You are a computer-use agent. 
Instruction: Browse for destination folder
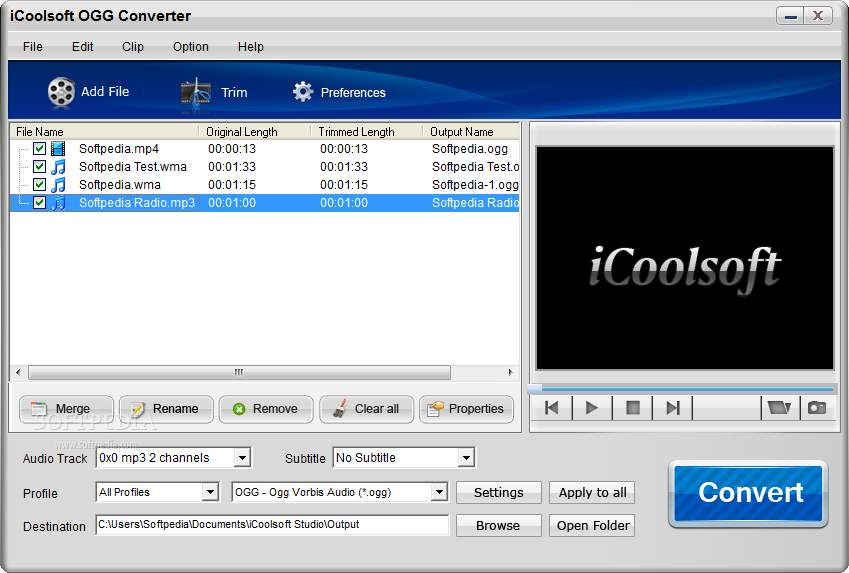pyautogui.click(x=499, y=525)
